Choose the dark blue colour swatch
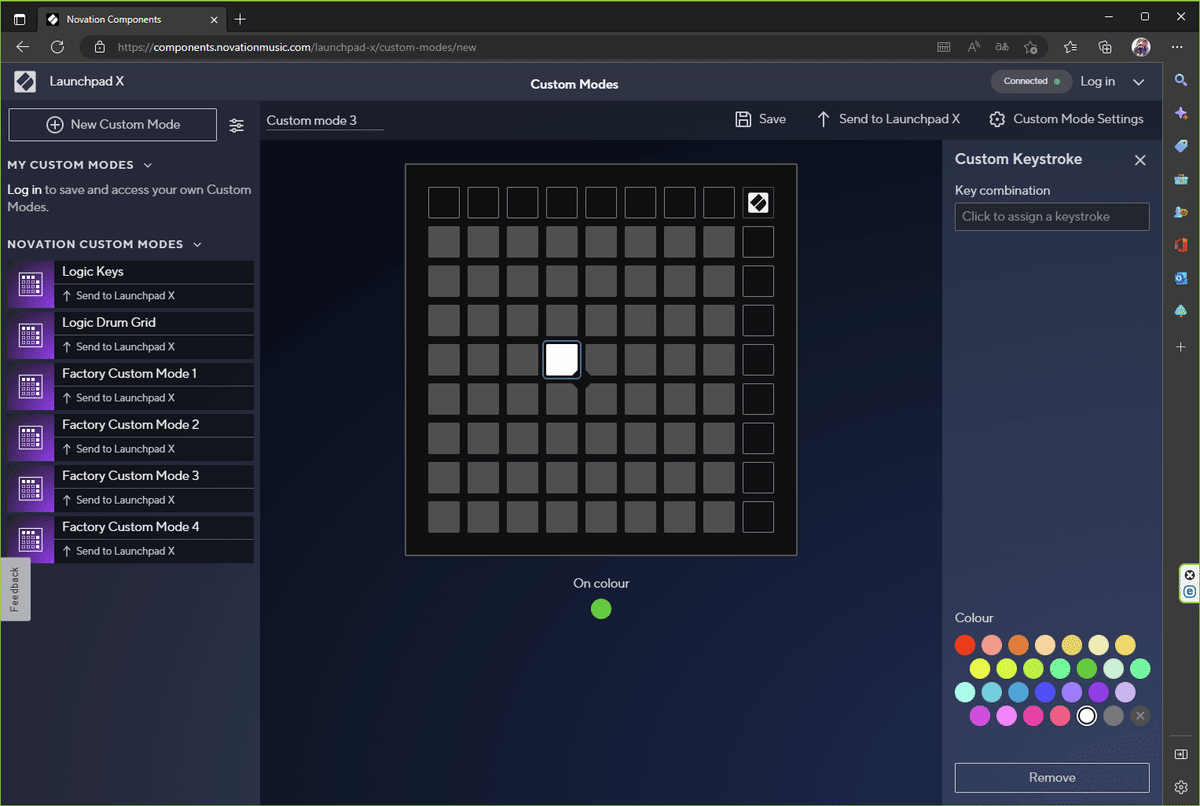1200x806 pixels. (1045, 692)
